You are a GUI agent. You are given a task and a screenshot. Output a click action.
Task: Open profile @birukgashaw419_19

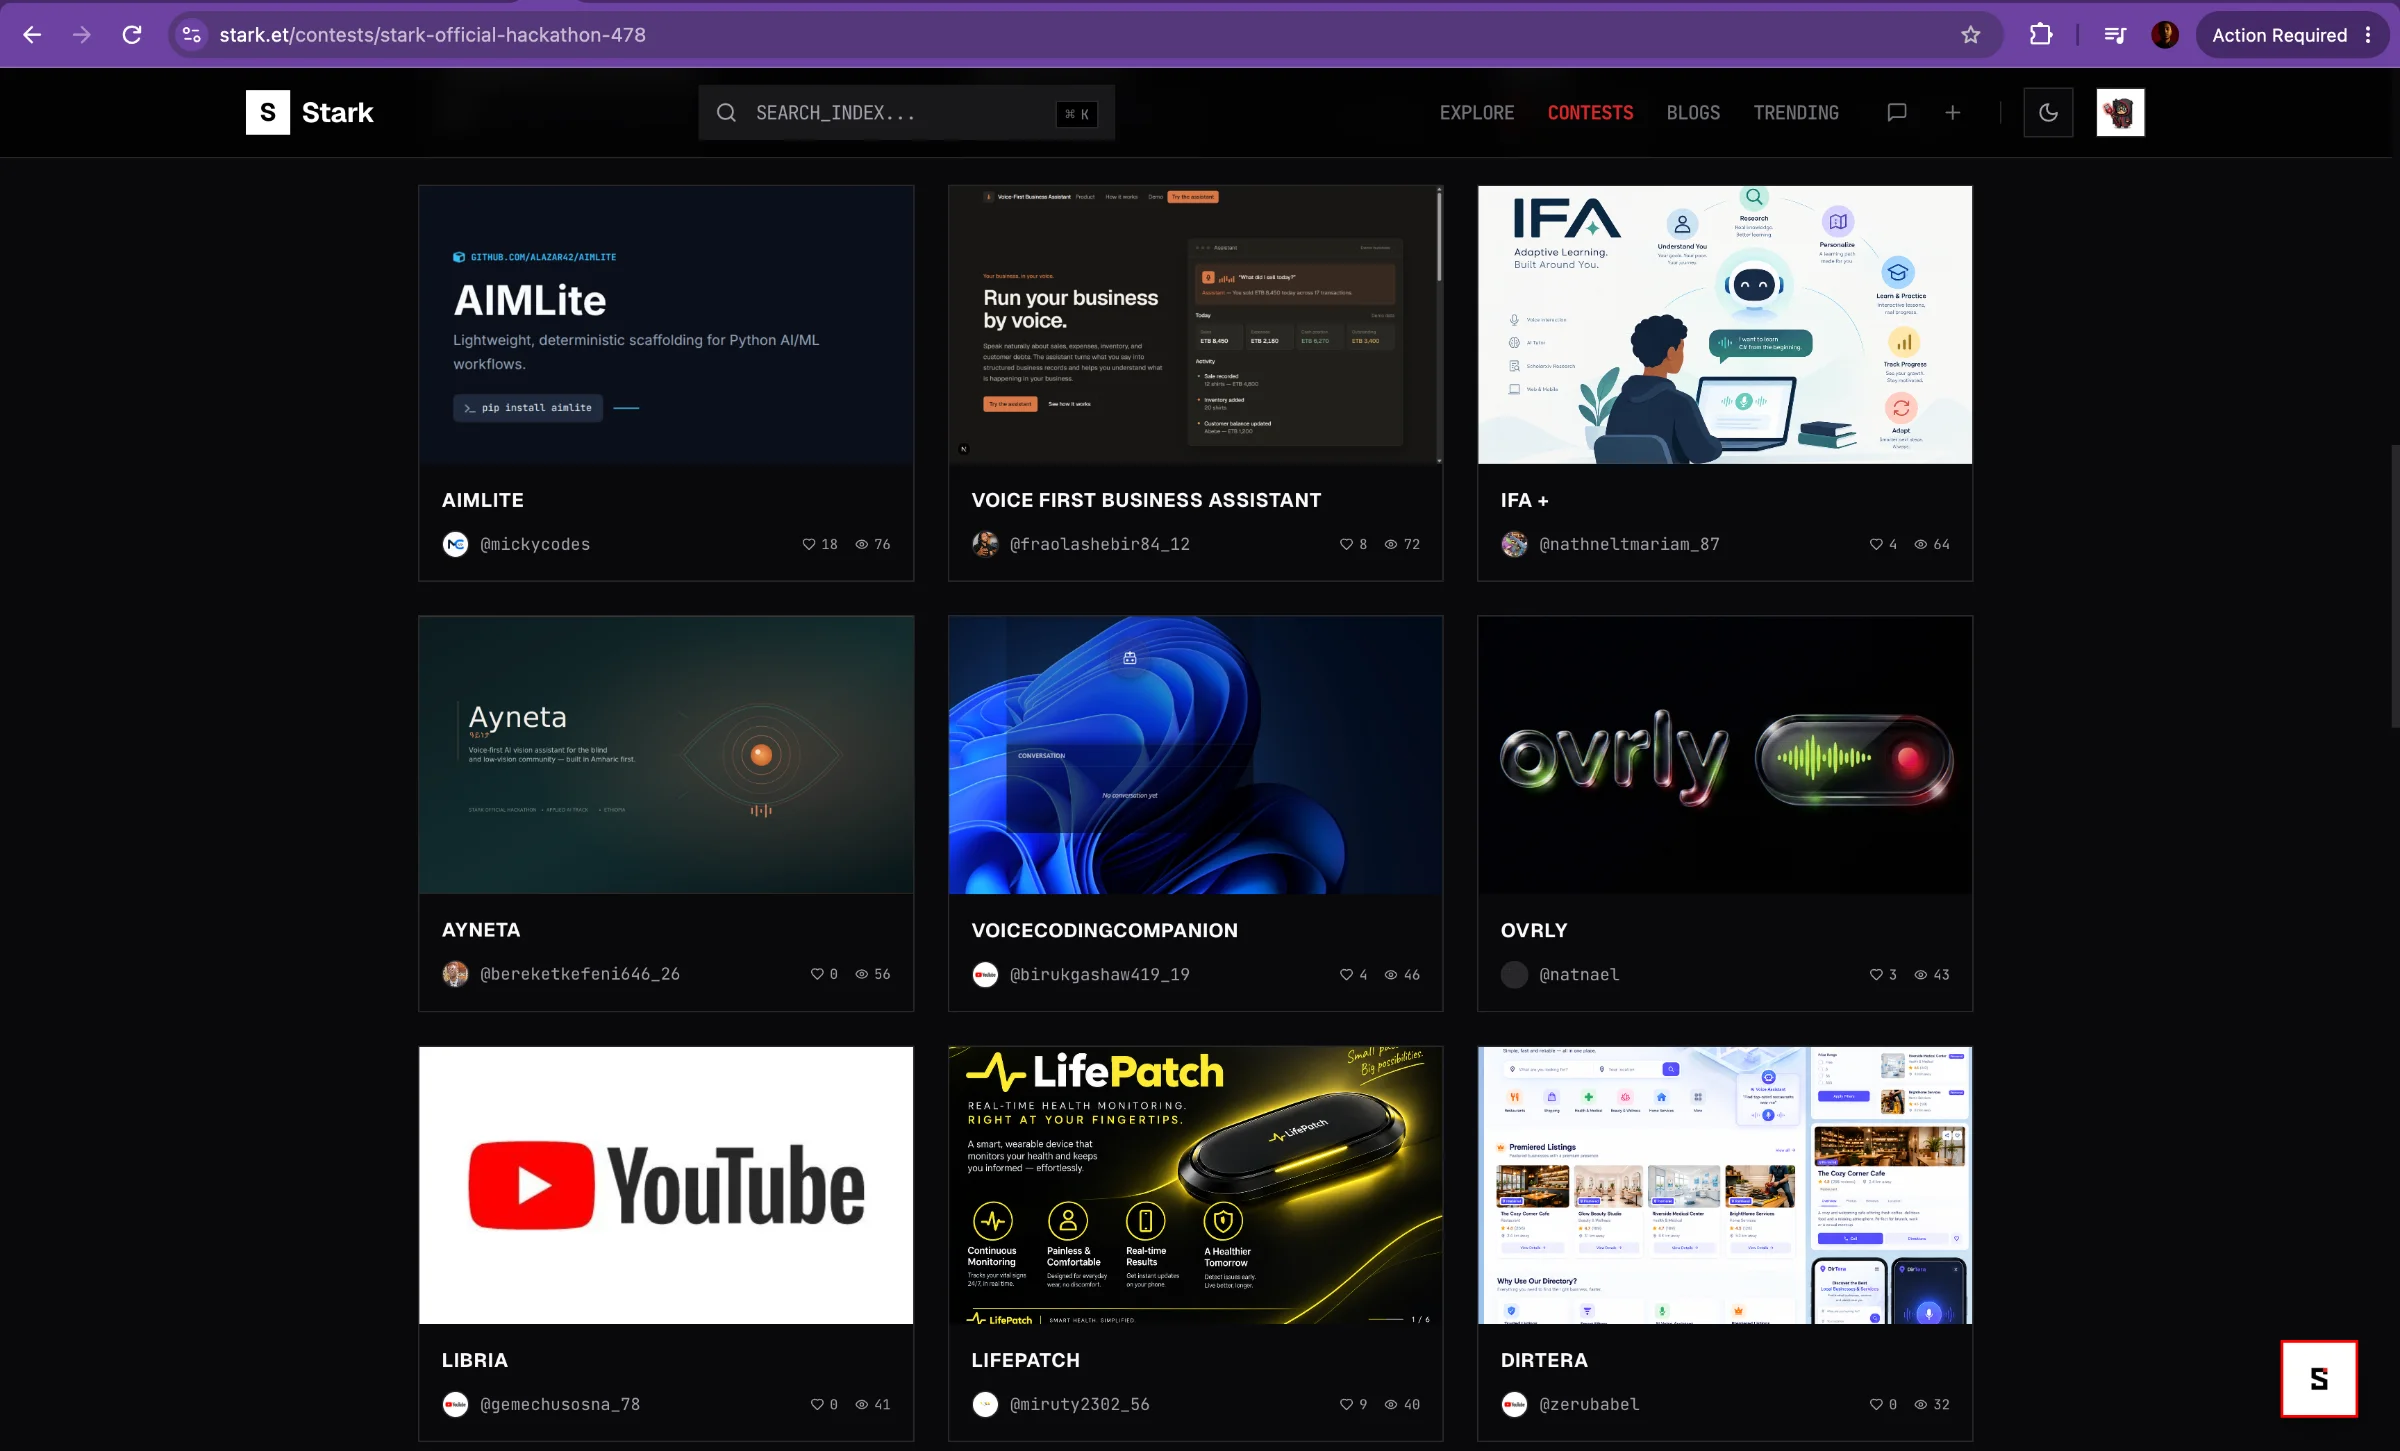(1099, 974)
